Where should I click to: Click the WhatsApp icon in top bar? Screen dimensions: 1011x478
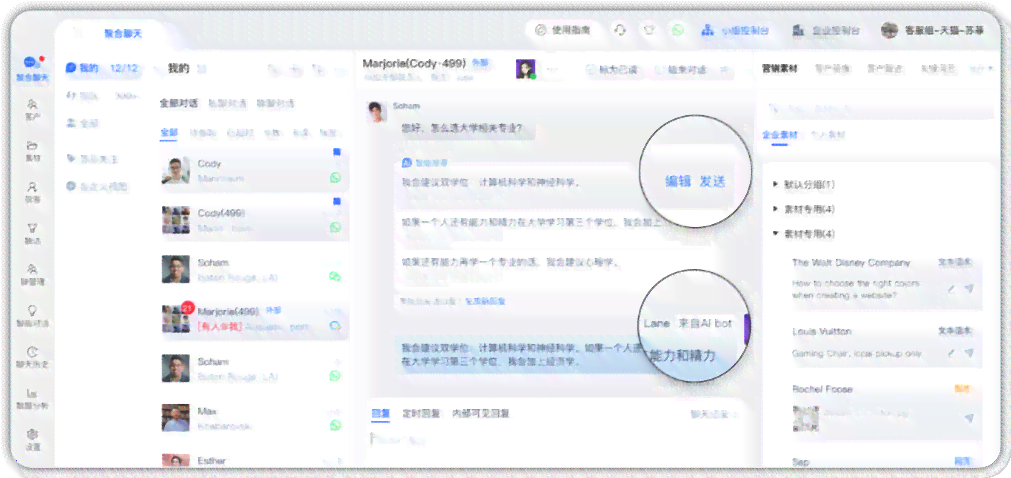coord(677,30)
